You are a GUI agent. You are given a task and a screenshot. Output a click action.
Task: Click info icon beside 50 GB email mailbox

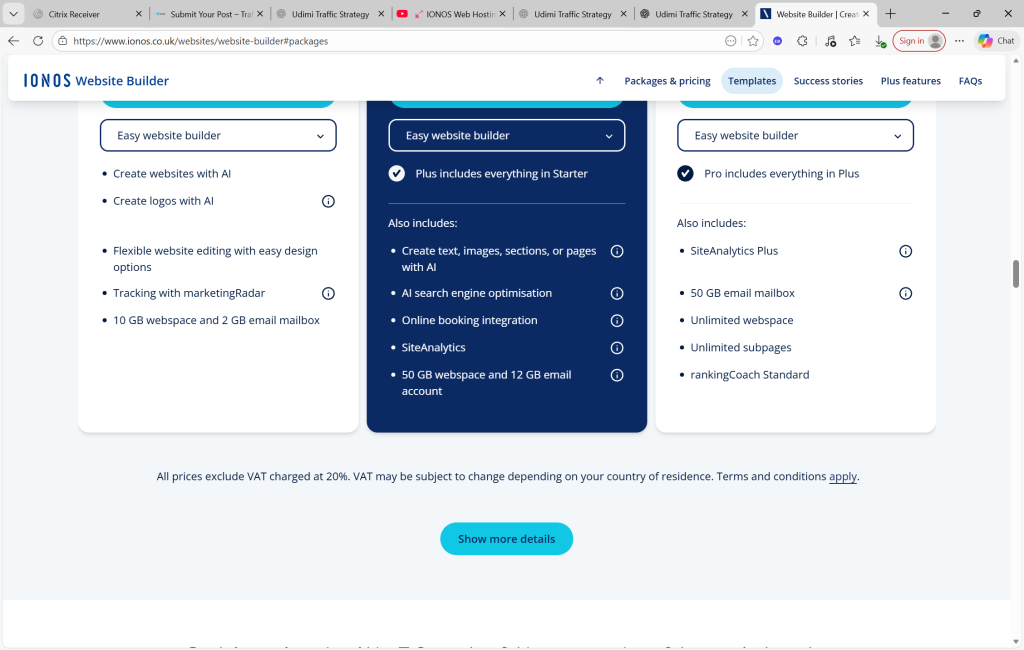(905, 294)
